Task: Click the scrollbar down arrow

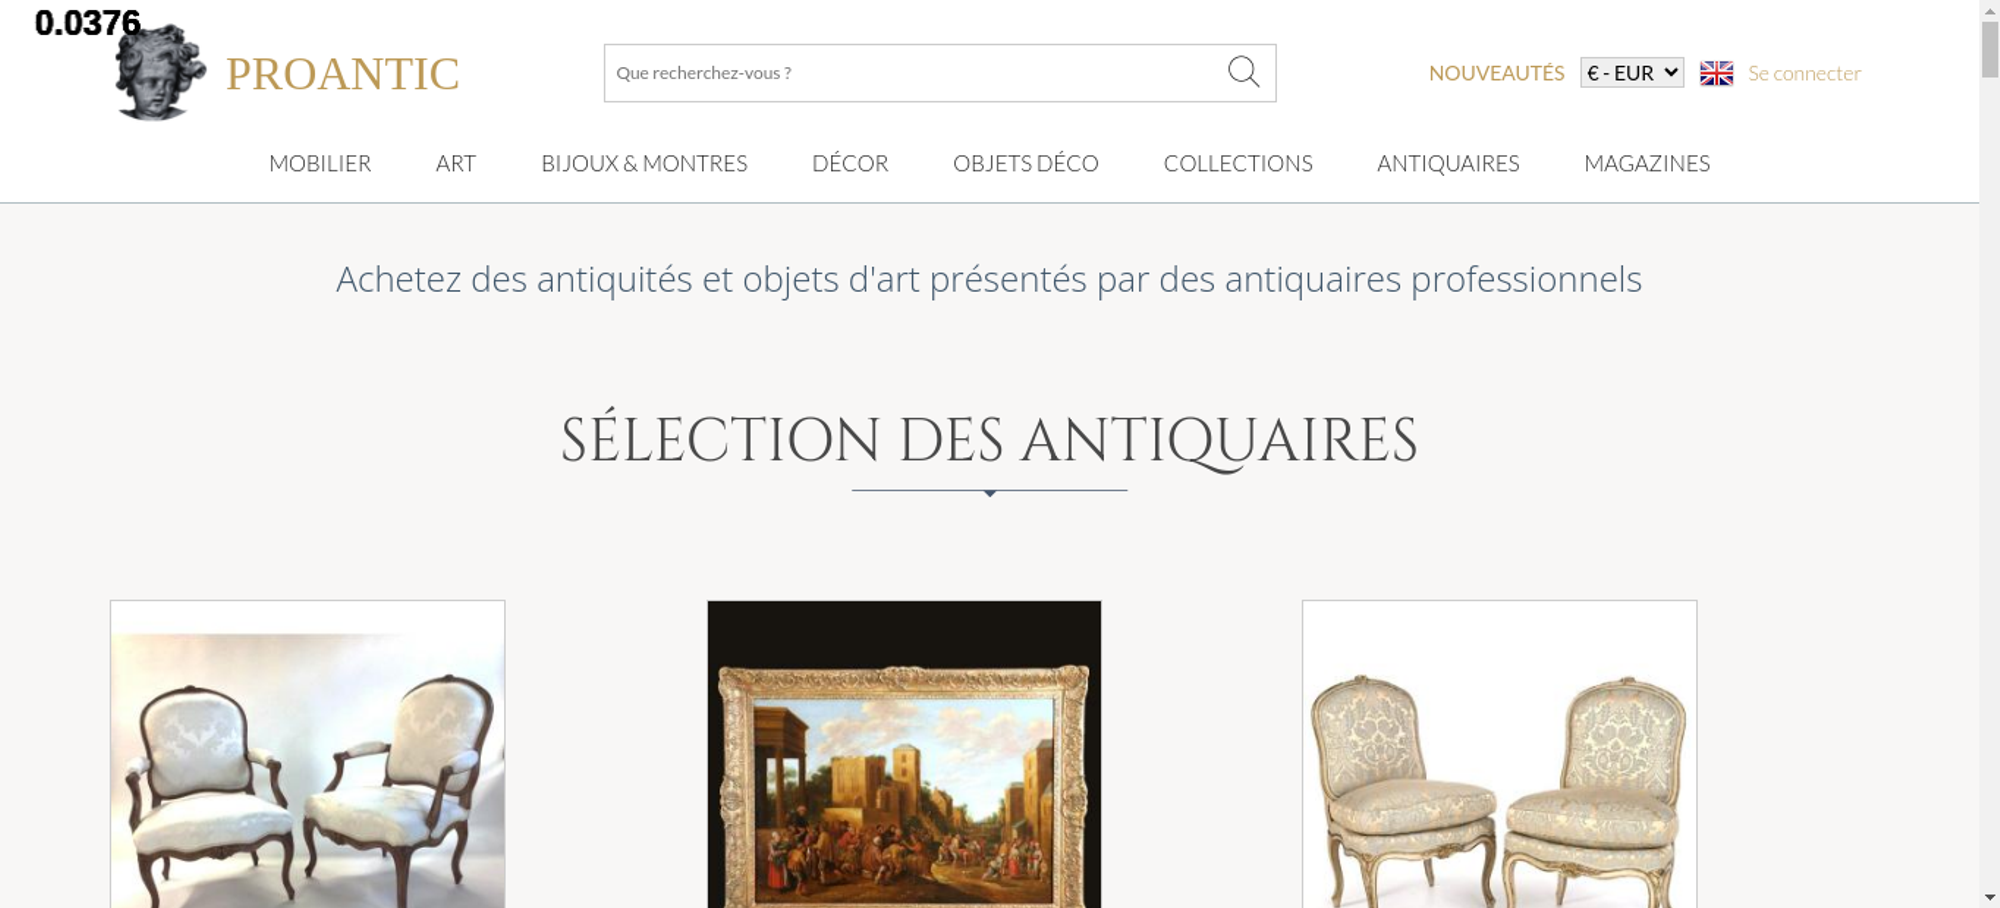Action: point(1990,897)
